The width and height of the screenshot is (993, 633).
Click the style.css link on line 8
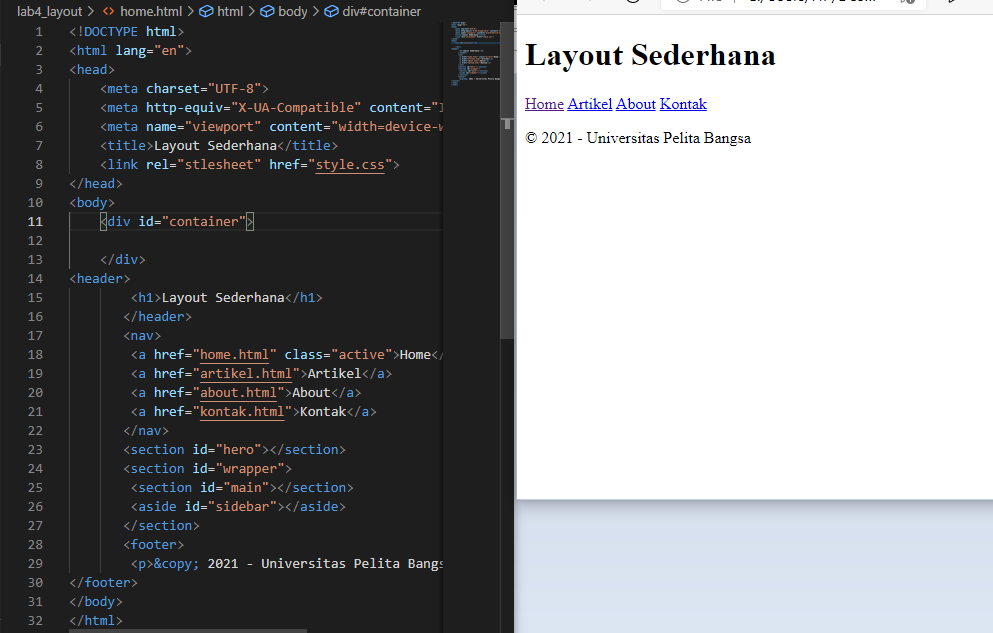[349, 164]
